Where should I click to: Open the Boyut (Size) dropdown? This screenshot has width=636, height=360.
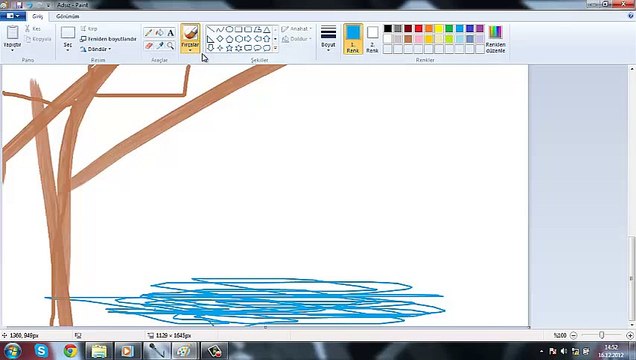point(328,39)
